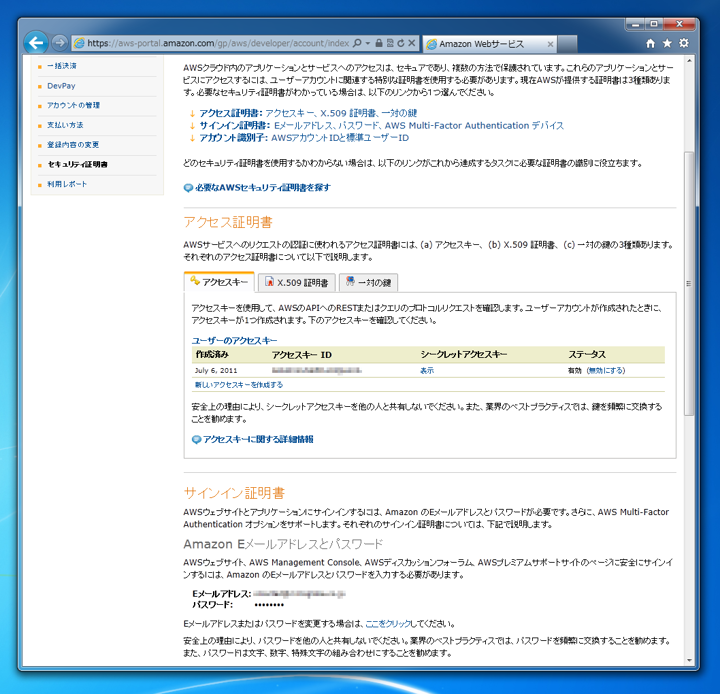This screenshot has height=694, width=720.
Task: Click 表示 to show the secret access key
Action: click(427, 371)
